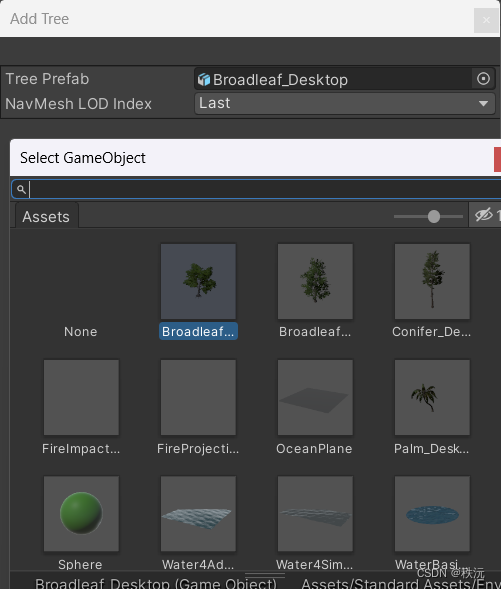Image resolution: width=501 pixels, height=589 pixels.
Task: Toggle the hidden packages eye icon
Action: click(483, 215)
